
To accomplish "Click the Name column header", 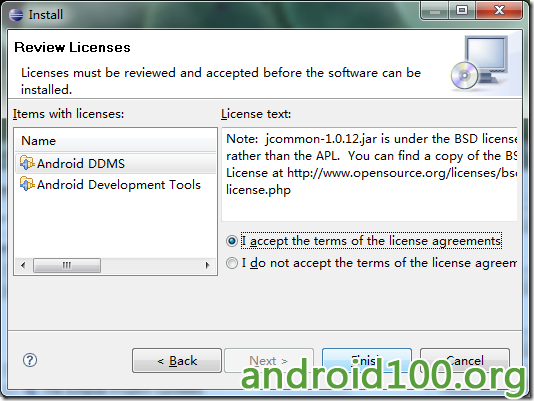I will (x=115, y=141).
